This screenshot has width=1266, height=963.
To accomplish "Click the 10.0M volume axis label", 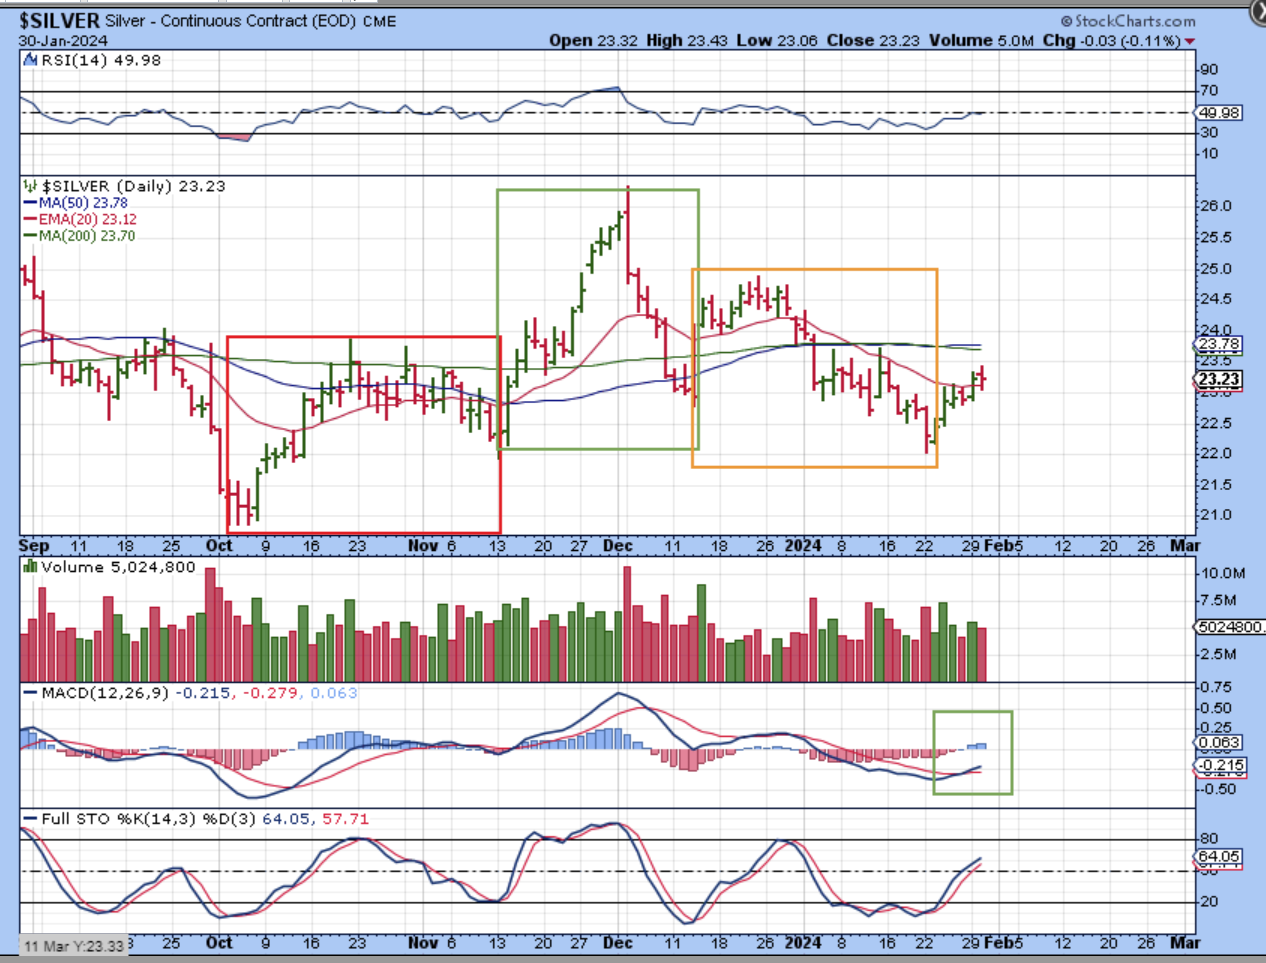I will pyautogui.click(x=1223, y=573).
